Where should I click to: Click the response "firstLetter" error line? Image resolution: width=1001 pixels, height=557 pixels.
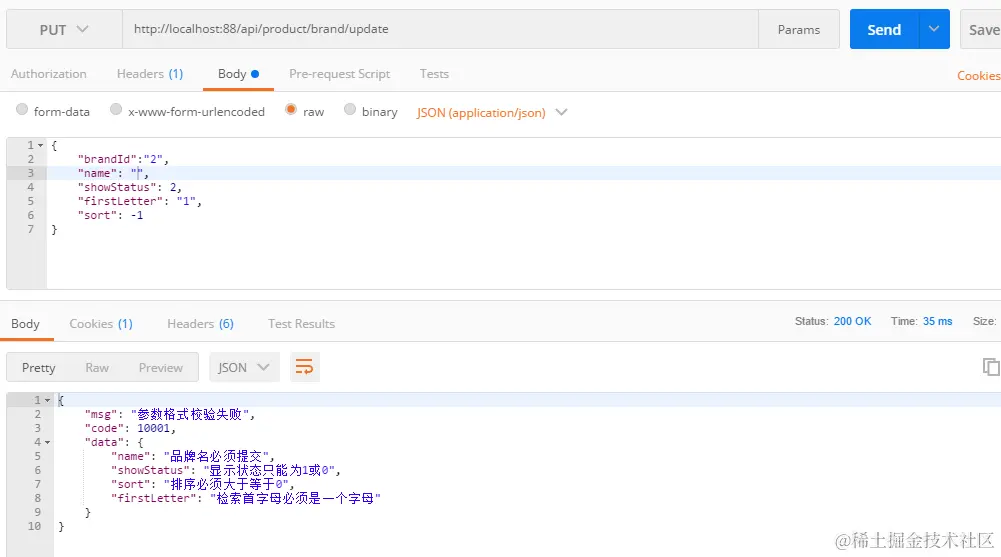tap(246, 499)
